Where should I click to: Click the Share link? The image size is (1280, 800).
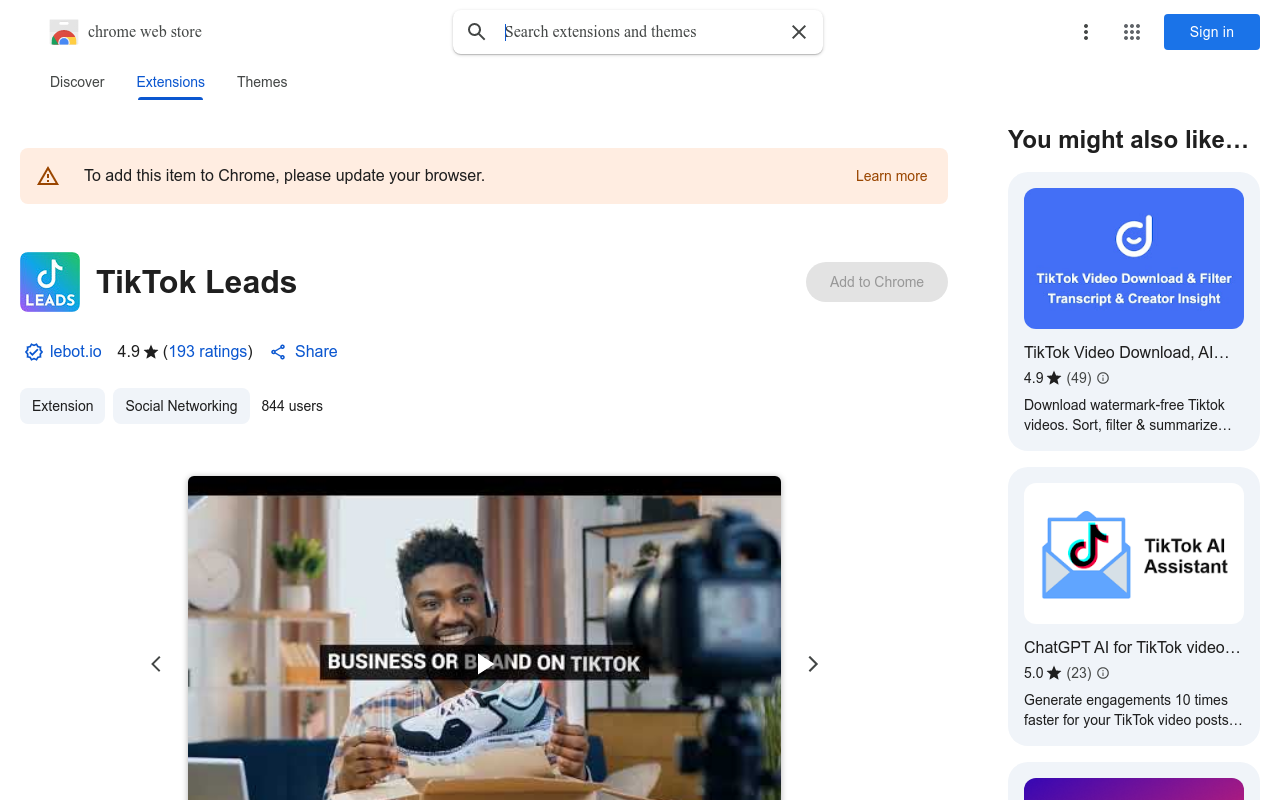304,352
